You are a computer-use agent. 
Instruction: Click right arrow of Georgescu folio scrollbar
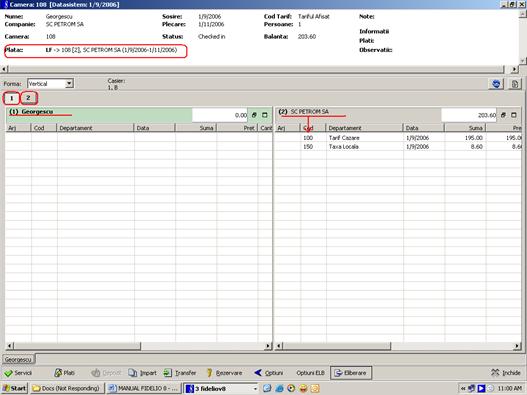tap(268, 346)
